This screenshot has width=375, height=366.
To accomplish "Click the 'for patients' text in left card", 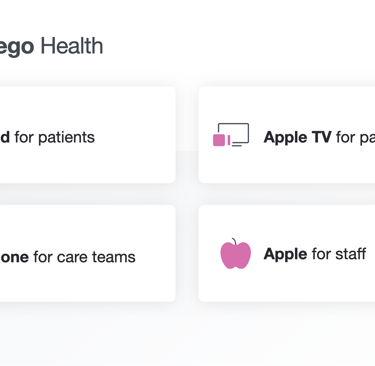I will tap(54, 138).
